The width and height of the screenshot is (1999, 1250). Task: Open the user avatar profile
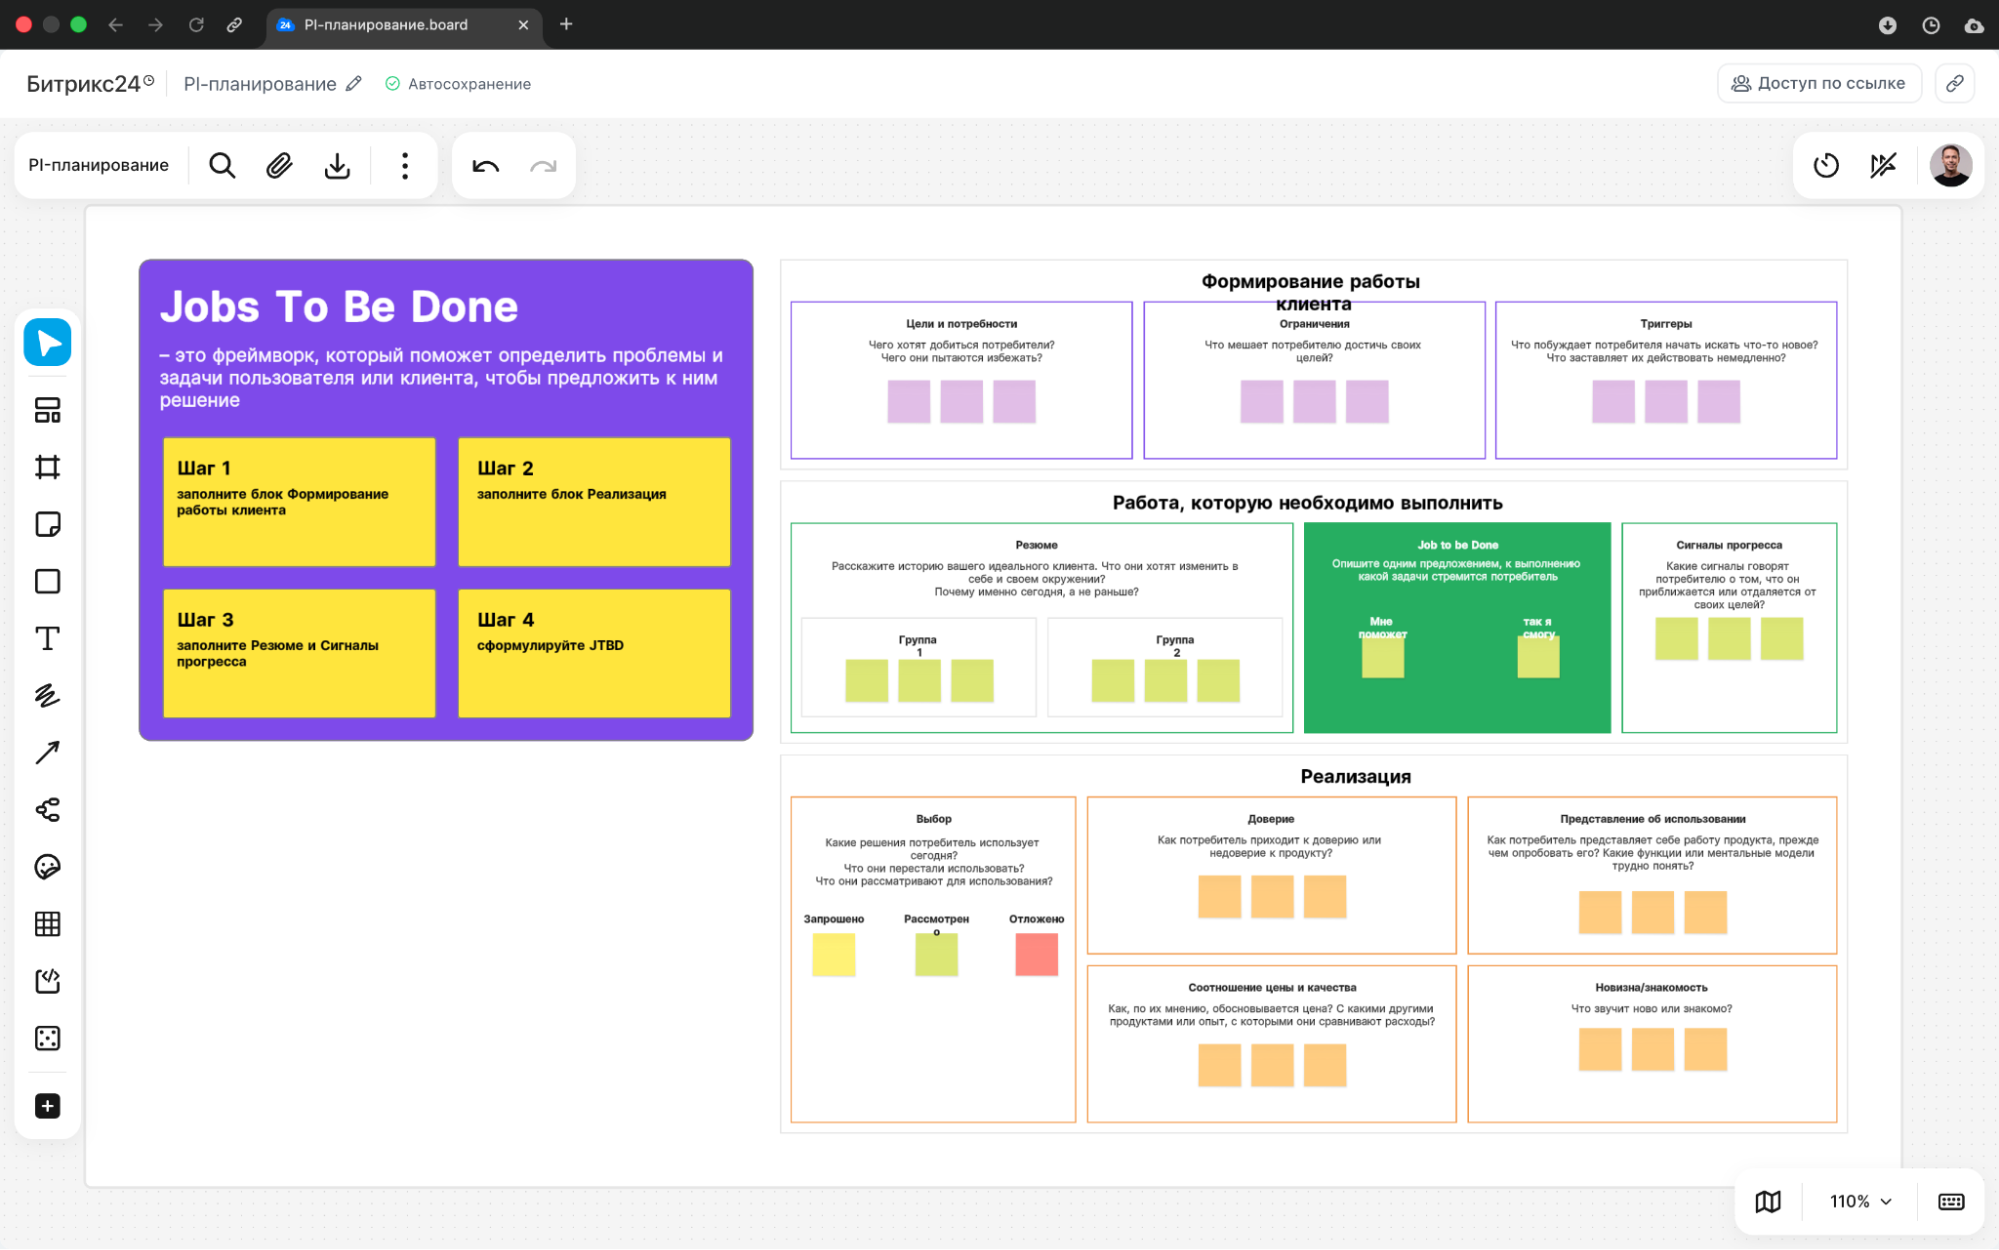coord(1950,165)
